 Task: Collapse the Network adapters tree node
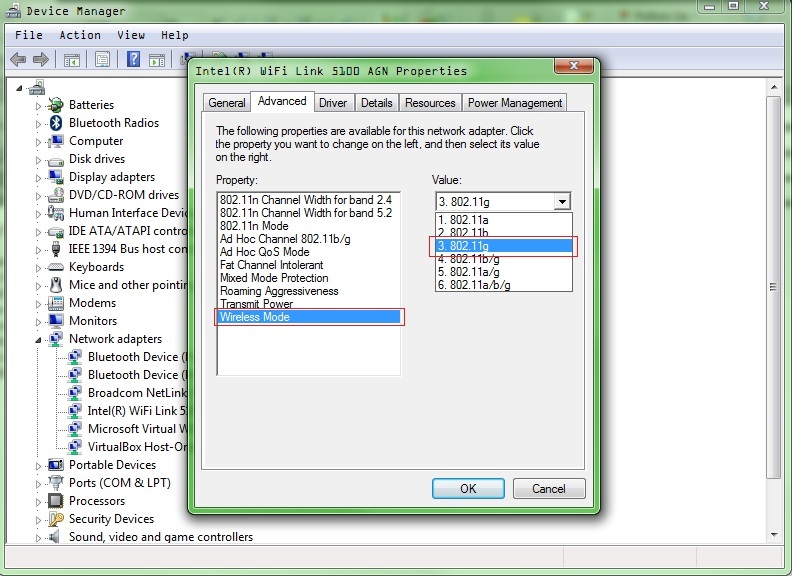click(39, 339)
